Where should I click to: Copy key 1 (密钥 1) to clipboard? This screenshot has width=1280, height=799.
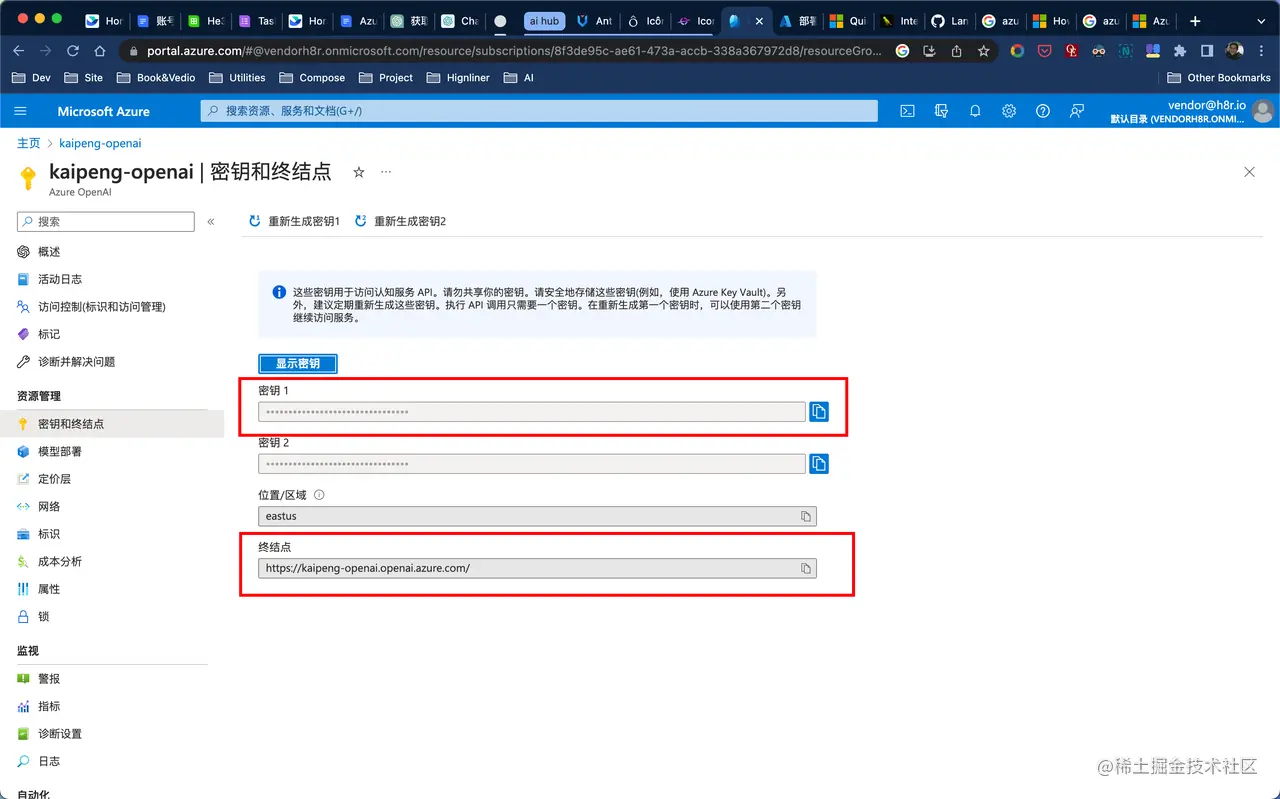pos(819,411)
